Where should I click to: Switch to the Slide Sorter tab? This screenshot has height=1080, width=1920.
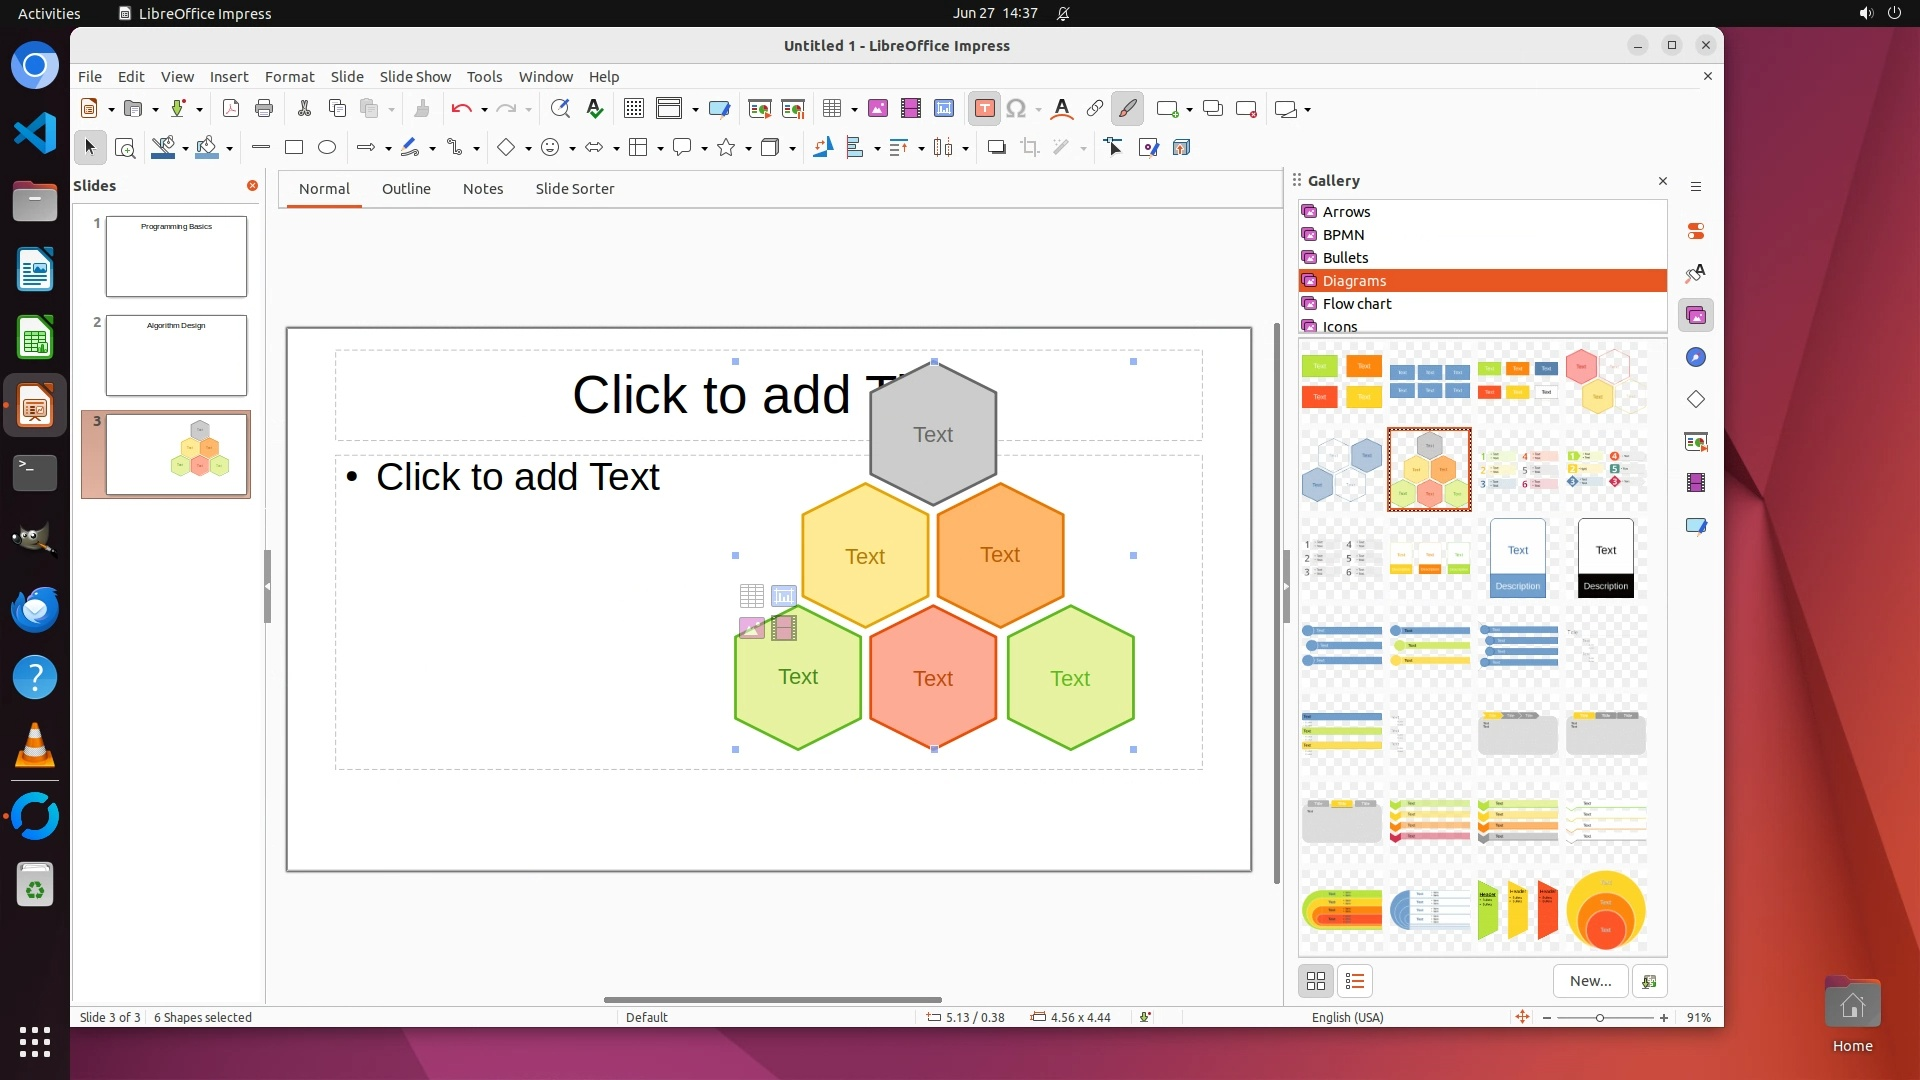pyautogui.click(x=574, y=189)
